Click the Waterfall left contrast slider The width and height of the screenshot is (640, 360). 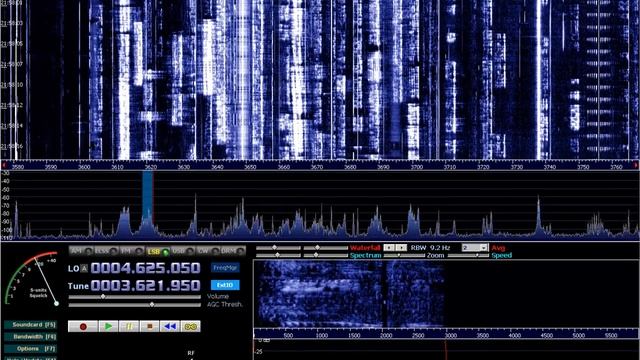(278, 248)
